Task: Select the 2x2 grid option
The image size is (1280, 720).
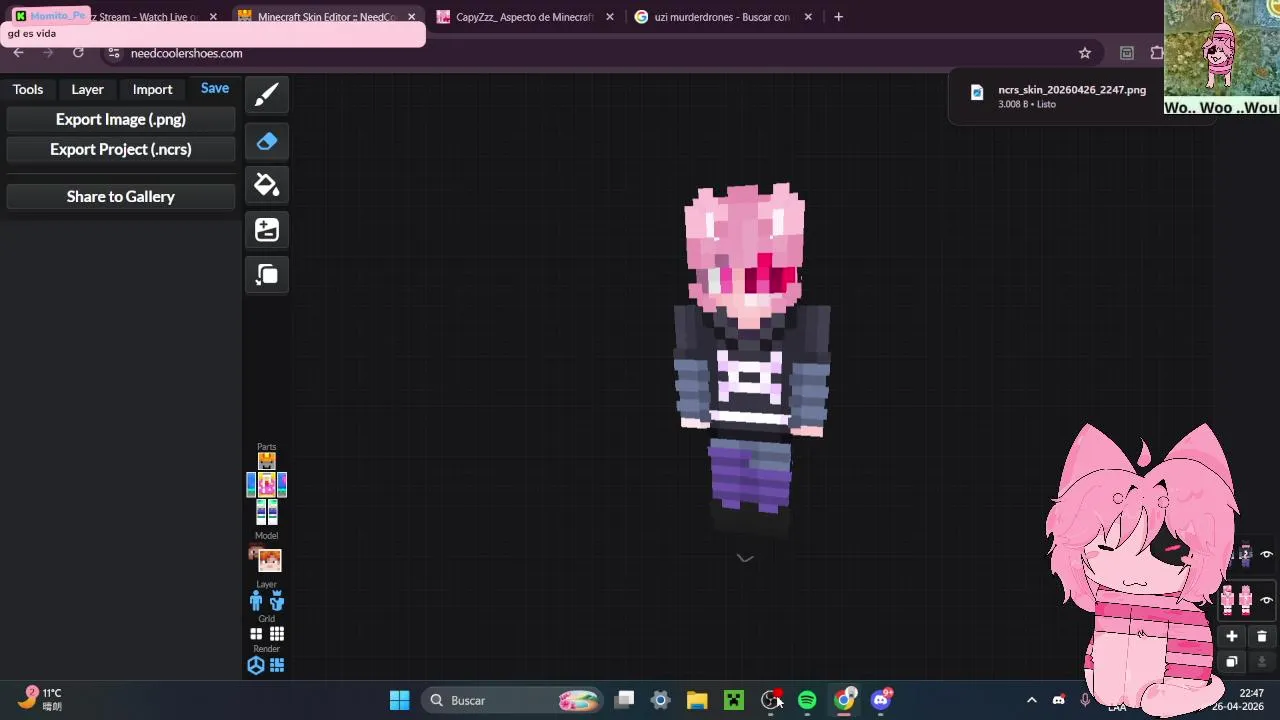Action: tap(256, 634)
